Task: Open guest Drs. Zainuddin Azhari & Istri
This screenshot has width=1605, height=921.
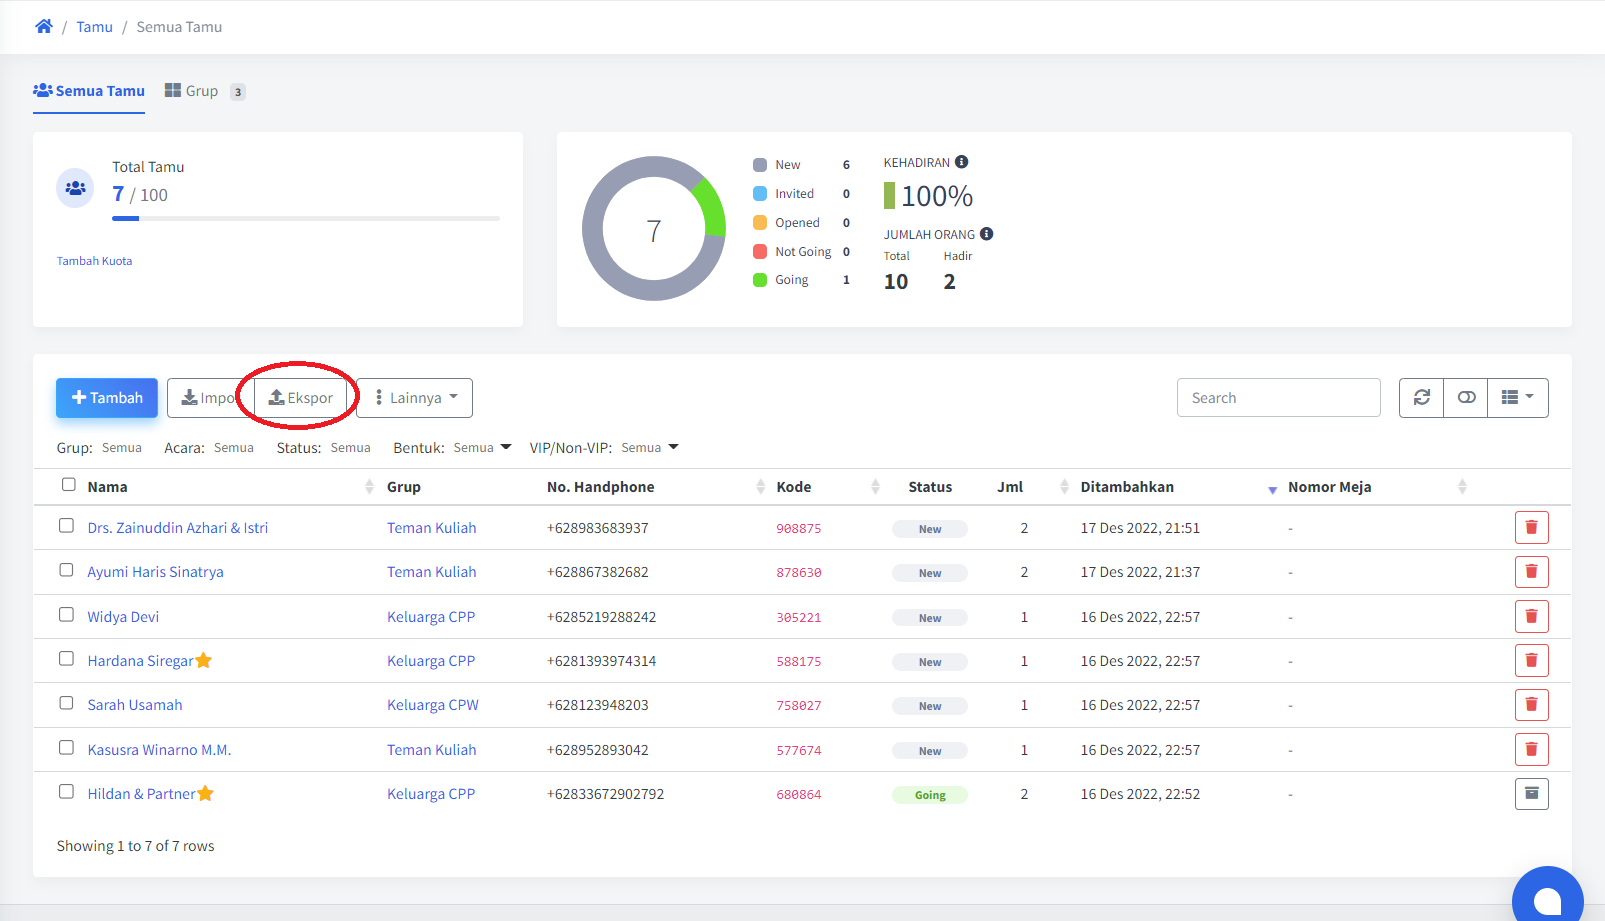Action: (x=177, y=528)
